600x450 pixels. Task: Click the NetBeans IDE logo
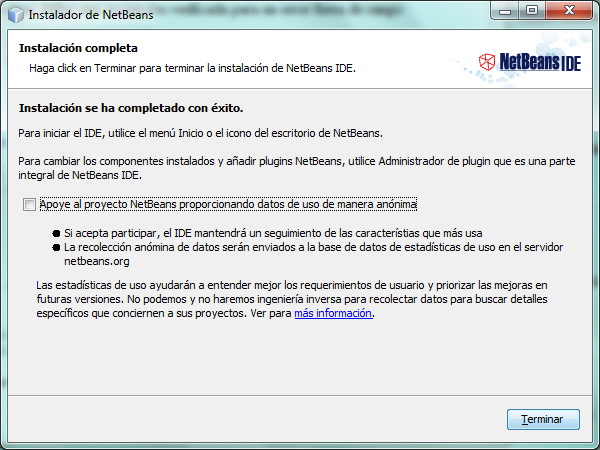click(530, 62)
